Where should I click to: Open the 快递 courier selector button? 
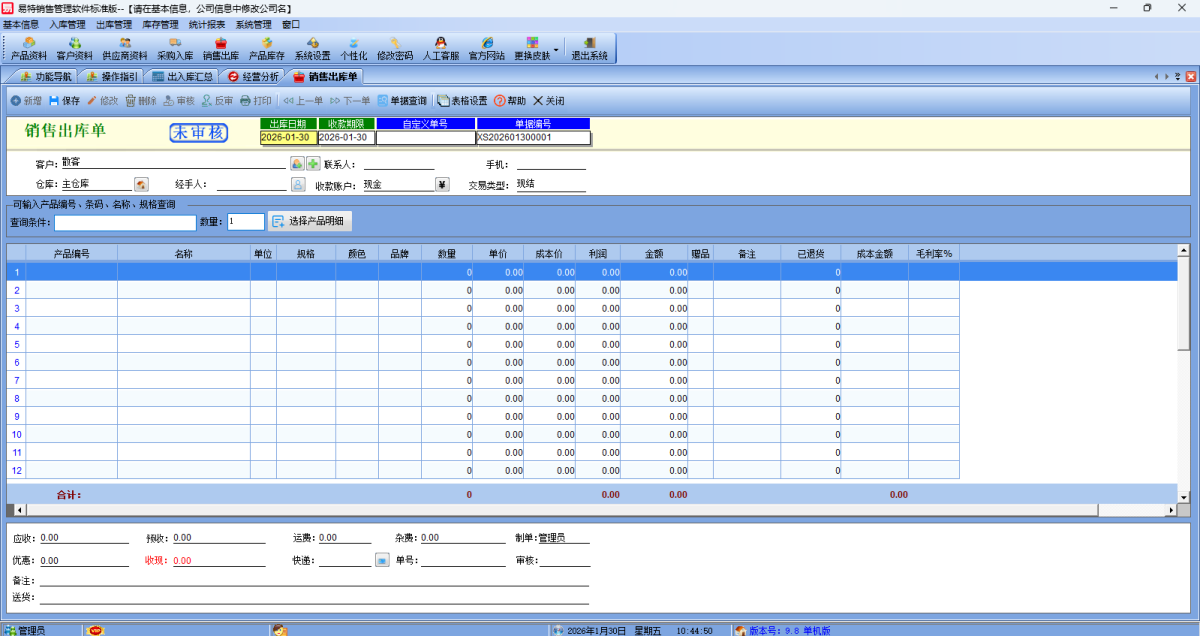tap(382, 560)
